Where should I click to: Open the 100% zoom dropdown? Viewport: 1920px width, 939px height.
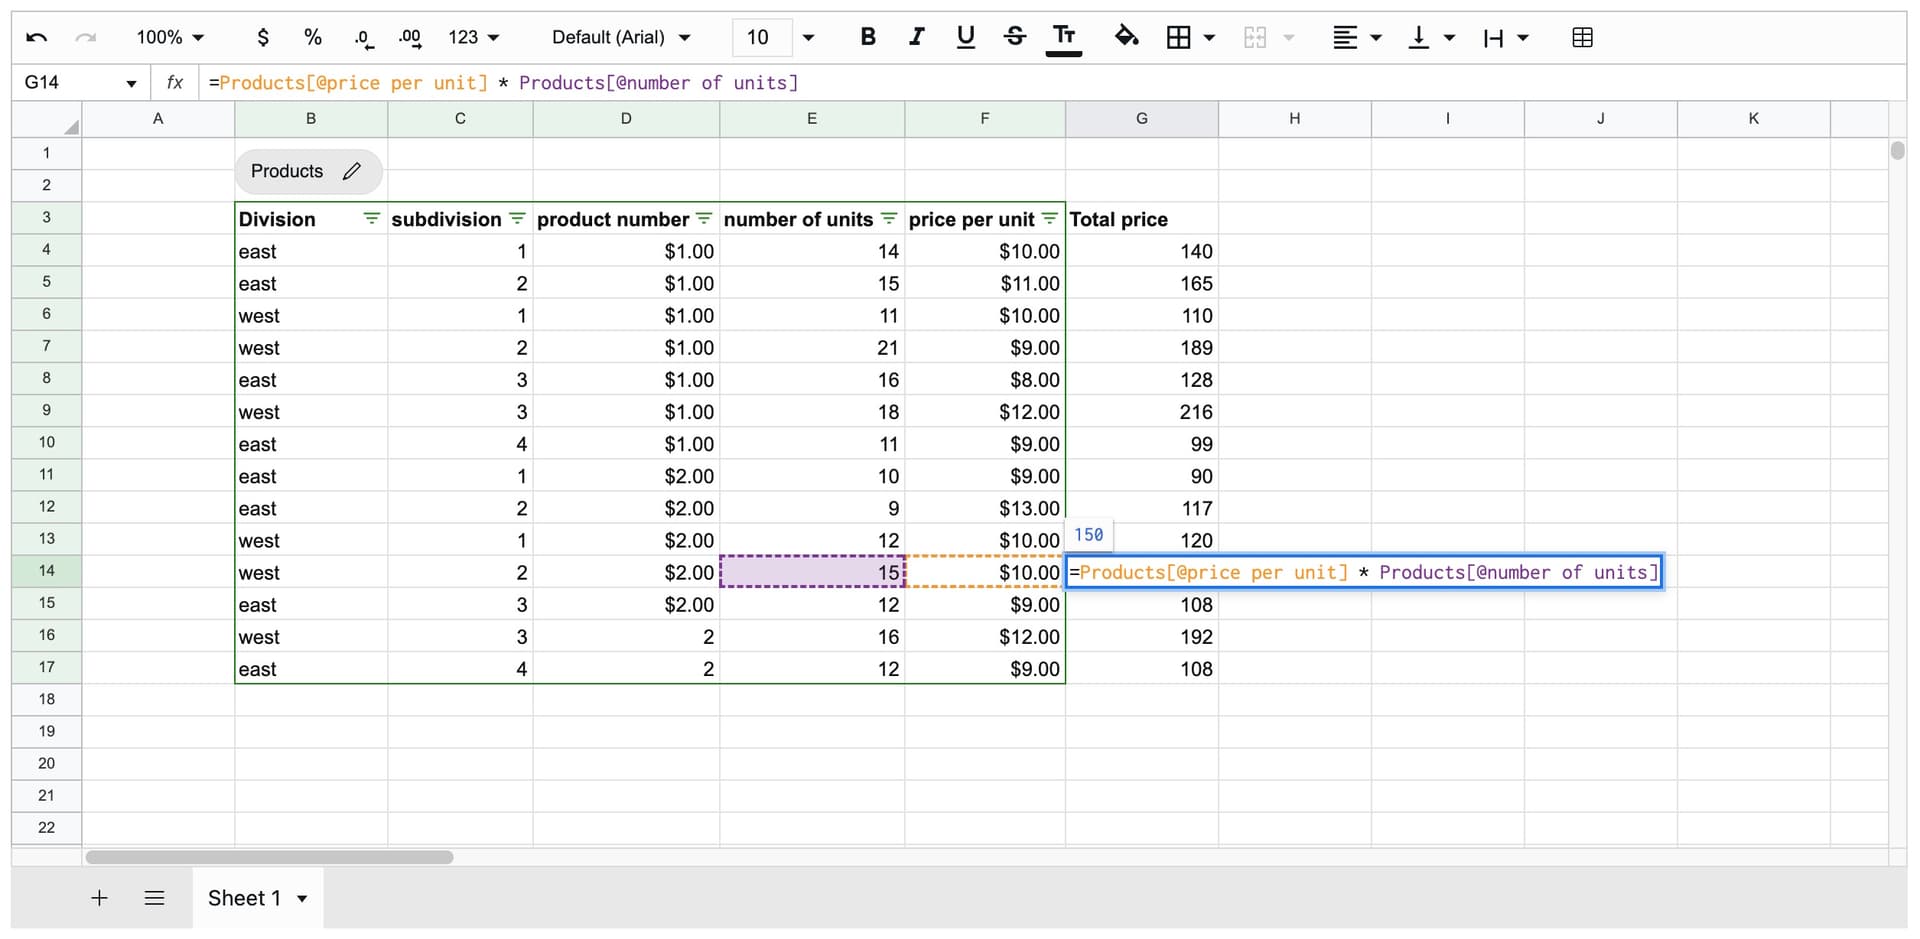click(x=170, y=38)
